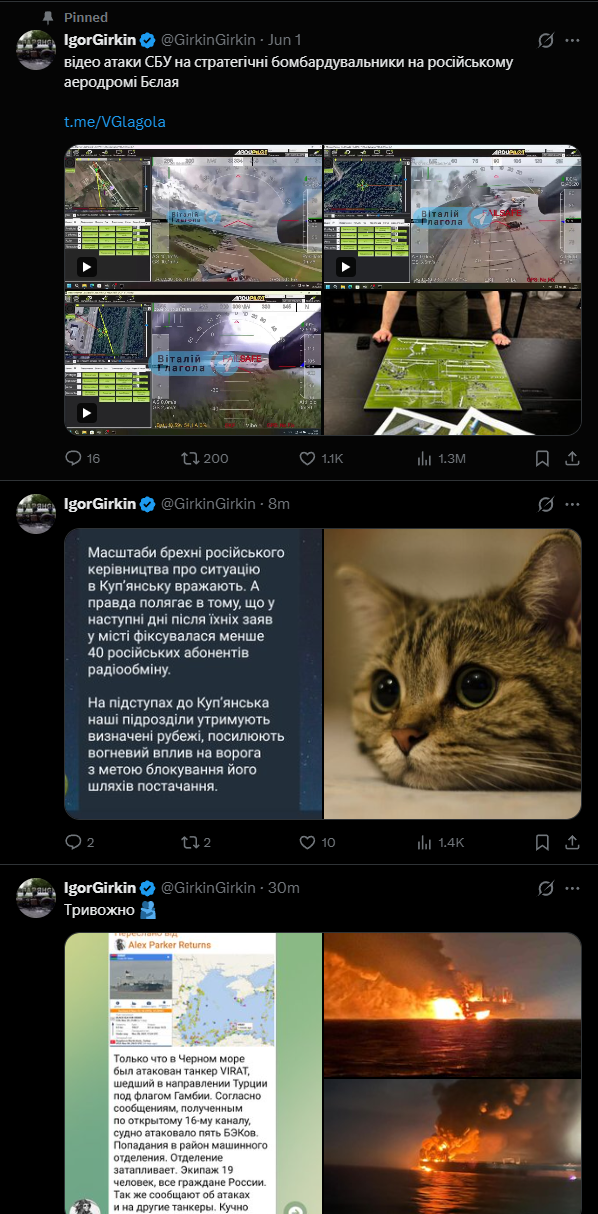
Task: View analytics showing 1.3M views
Action: pos(440,458)
